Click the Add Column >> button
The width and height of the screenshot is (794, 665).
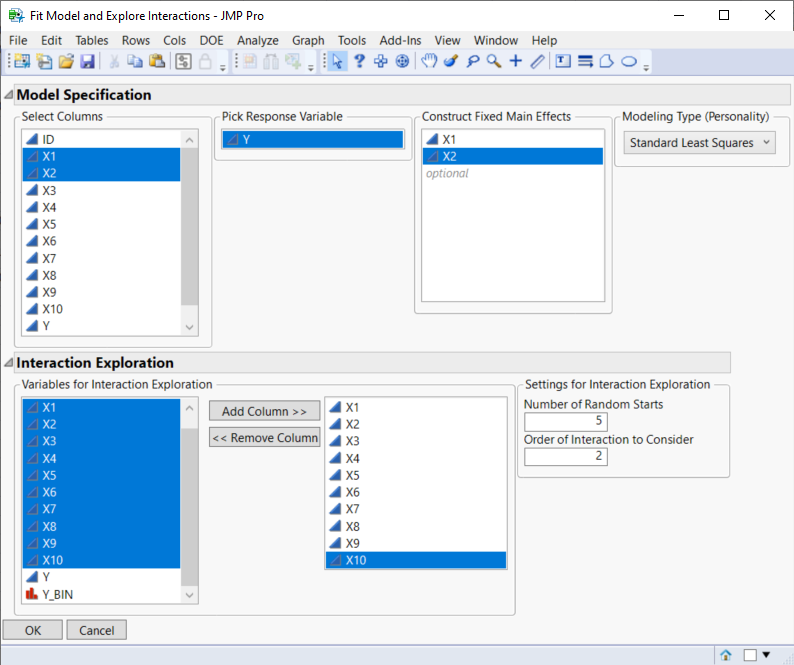(264, 411)
